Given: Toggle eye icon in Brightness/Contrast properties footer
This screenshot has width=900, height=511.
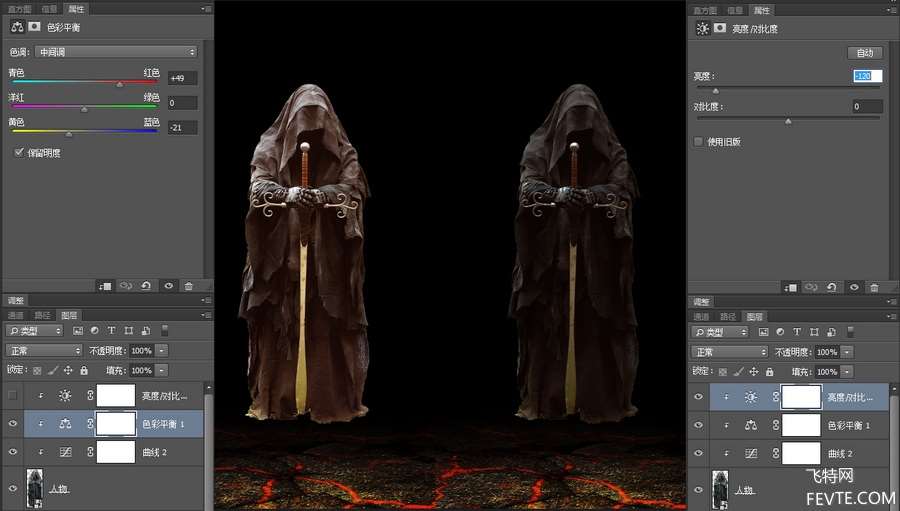Looking at the screenshot, I should coord(854,287).
